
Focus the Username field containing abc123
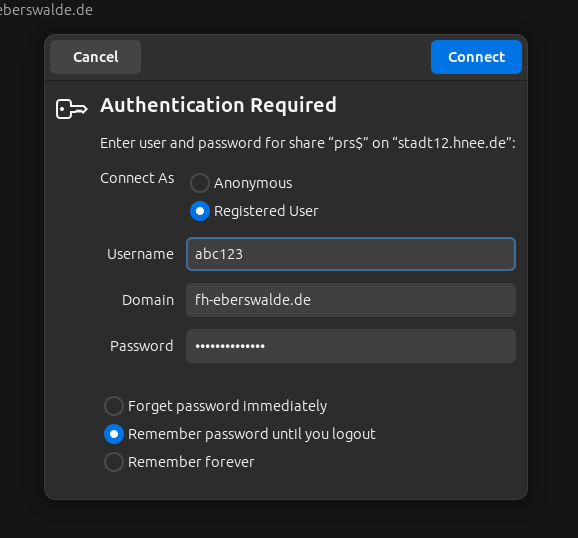click(351, 254)
